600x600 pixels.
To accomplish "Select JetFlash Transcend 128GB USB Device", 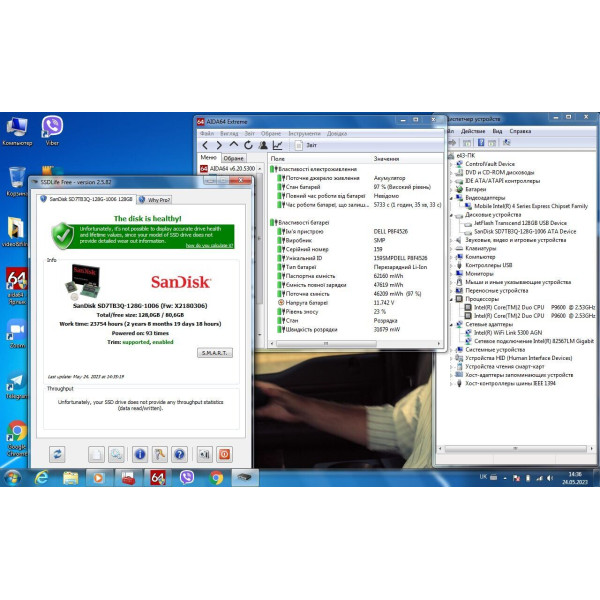I will click(x=520, y=223).
